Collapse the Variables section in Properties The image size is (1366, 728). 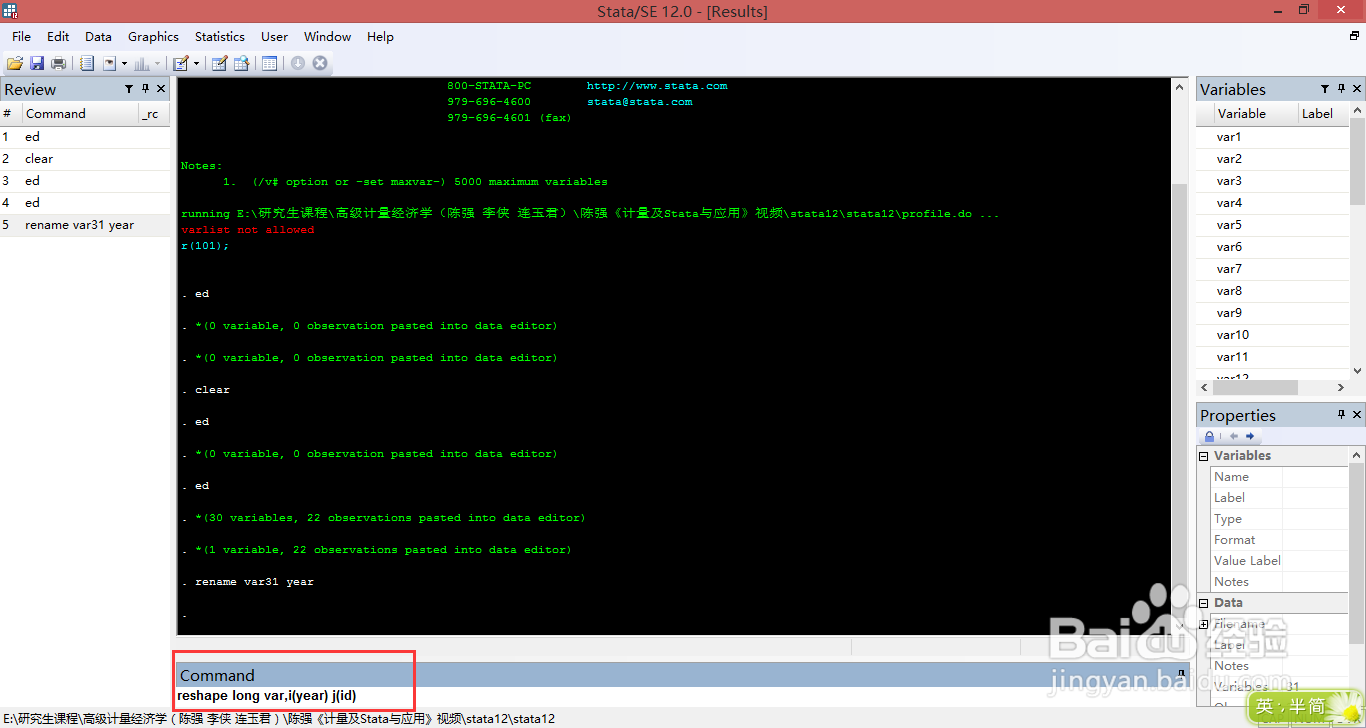[x=1204, y=456]
